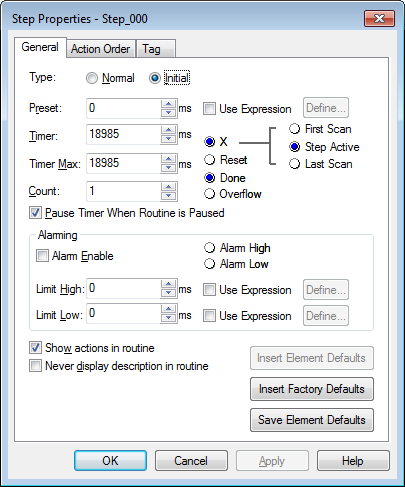Click the Timer value field

(123, 134)
